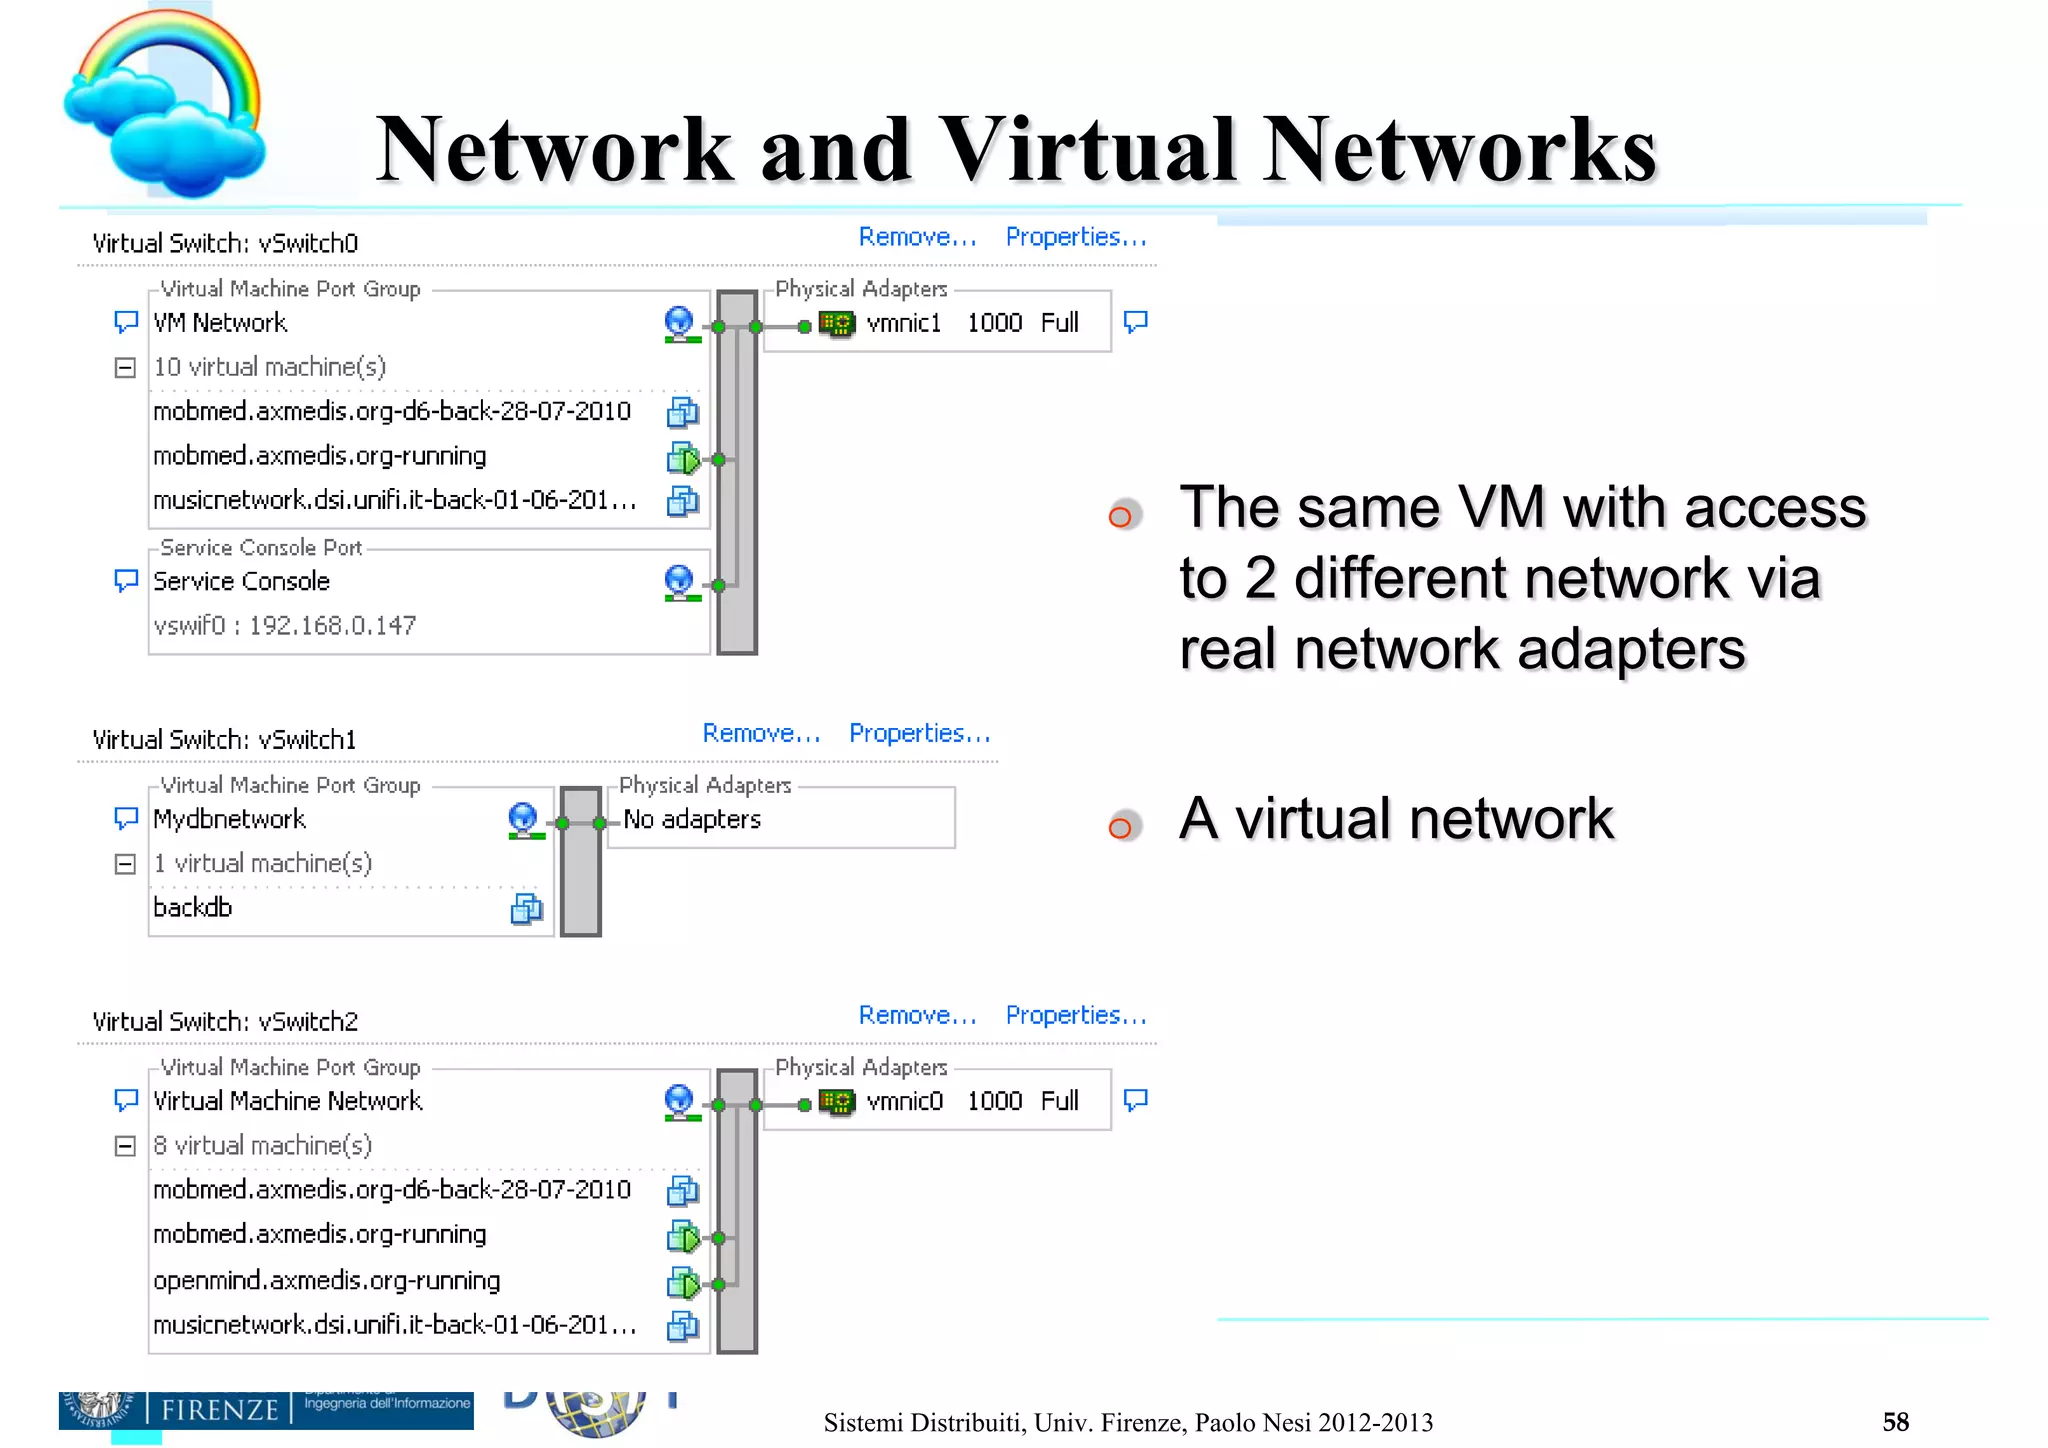The width and height of the screenshot is (2048, 1448).
Task: Select musicnetwork.dsi.unifi.it entry in vSwitch0
Action: (395, 500)
